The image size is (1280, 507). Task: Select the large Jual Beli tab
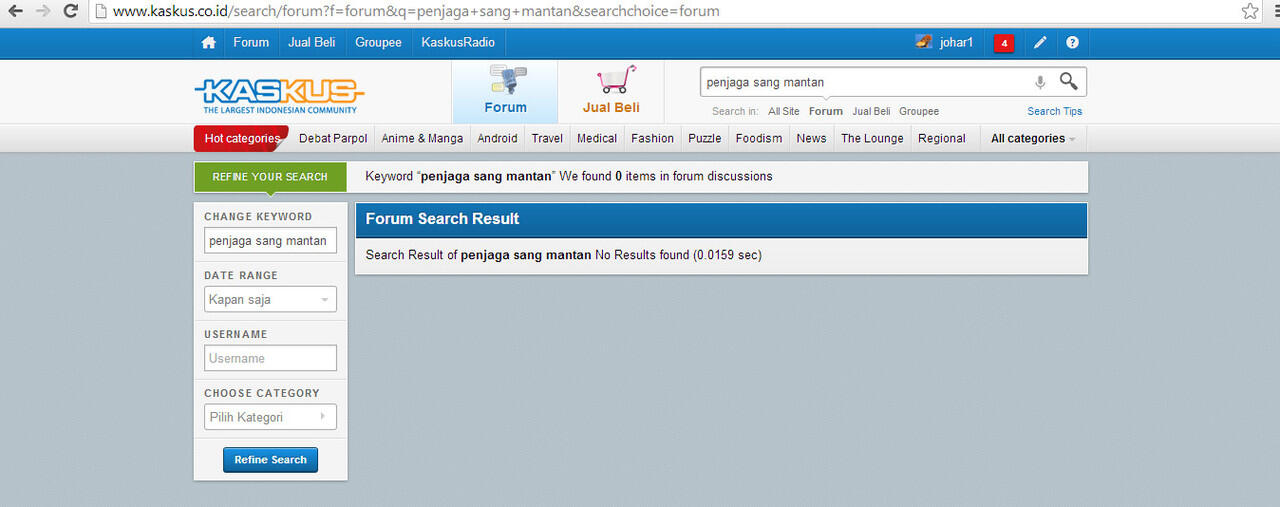coord(611,91)
